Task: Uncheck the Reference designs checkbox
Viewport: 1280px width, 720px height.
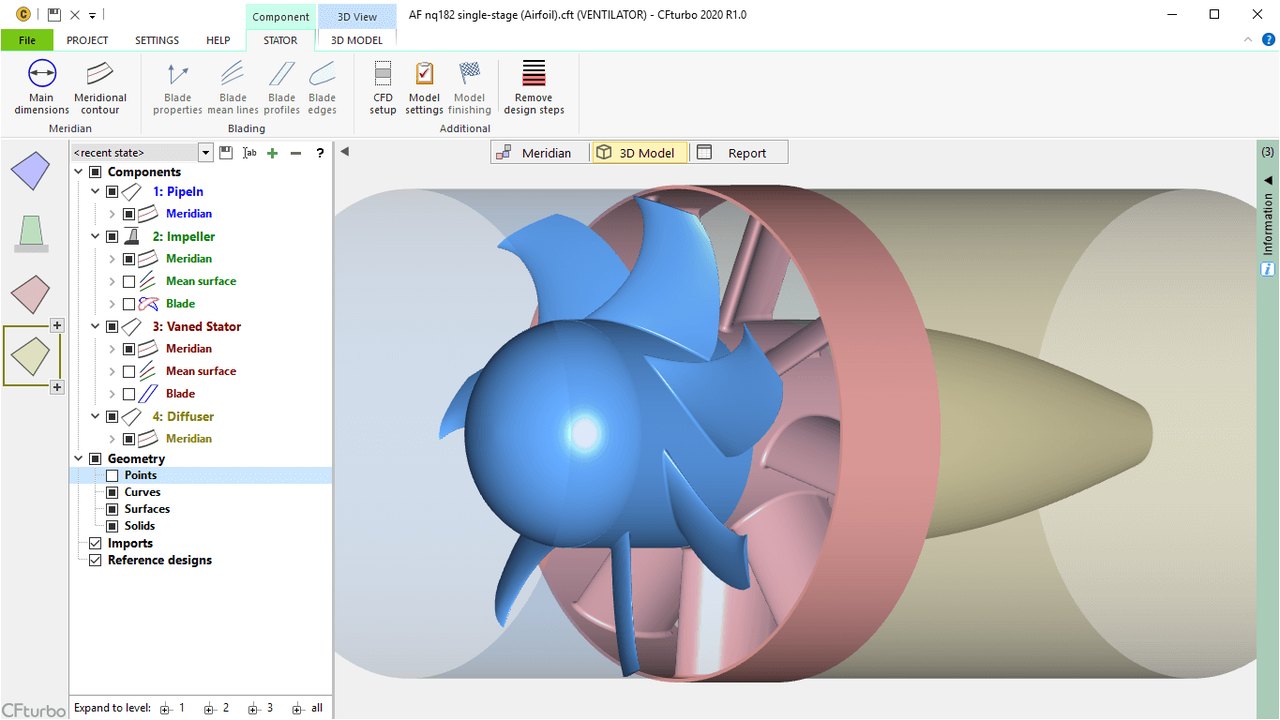Action: pyautogui.click(x=95, y=561)
